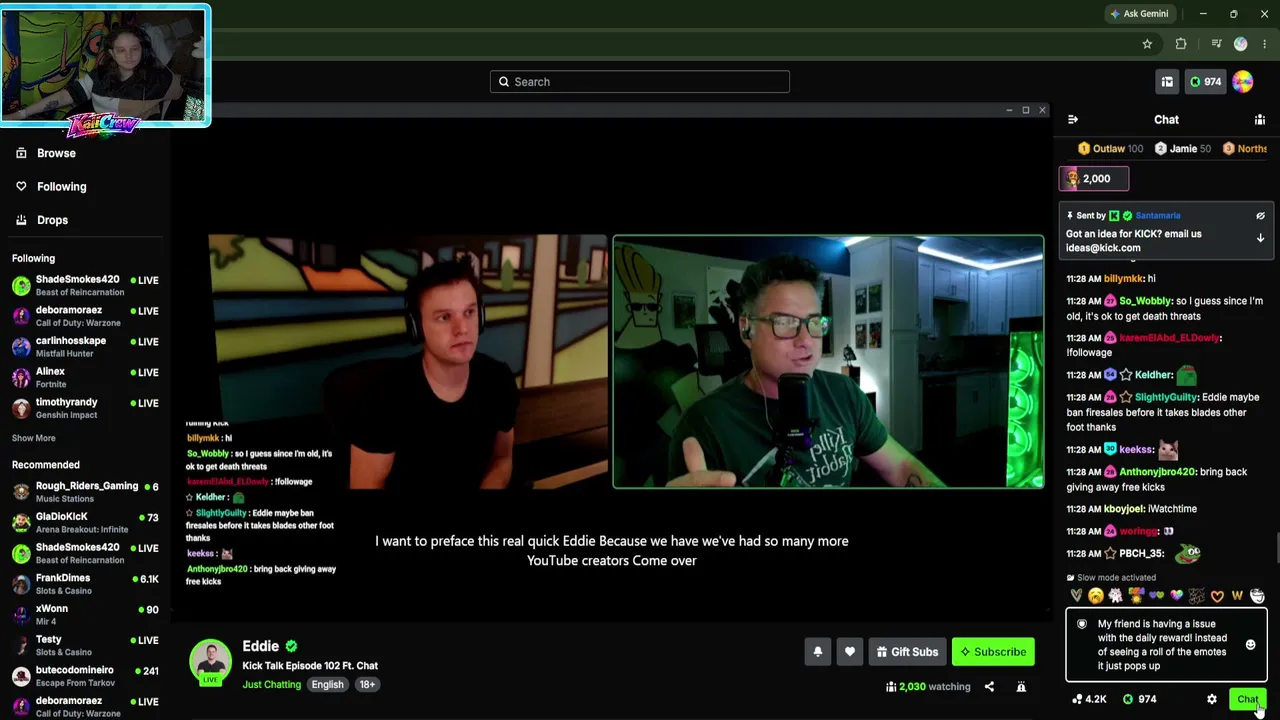Follow Eddie with the heart button

pyautogui.click(x=850, y=652)
